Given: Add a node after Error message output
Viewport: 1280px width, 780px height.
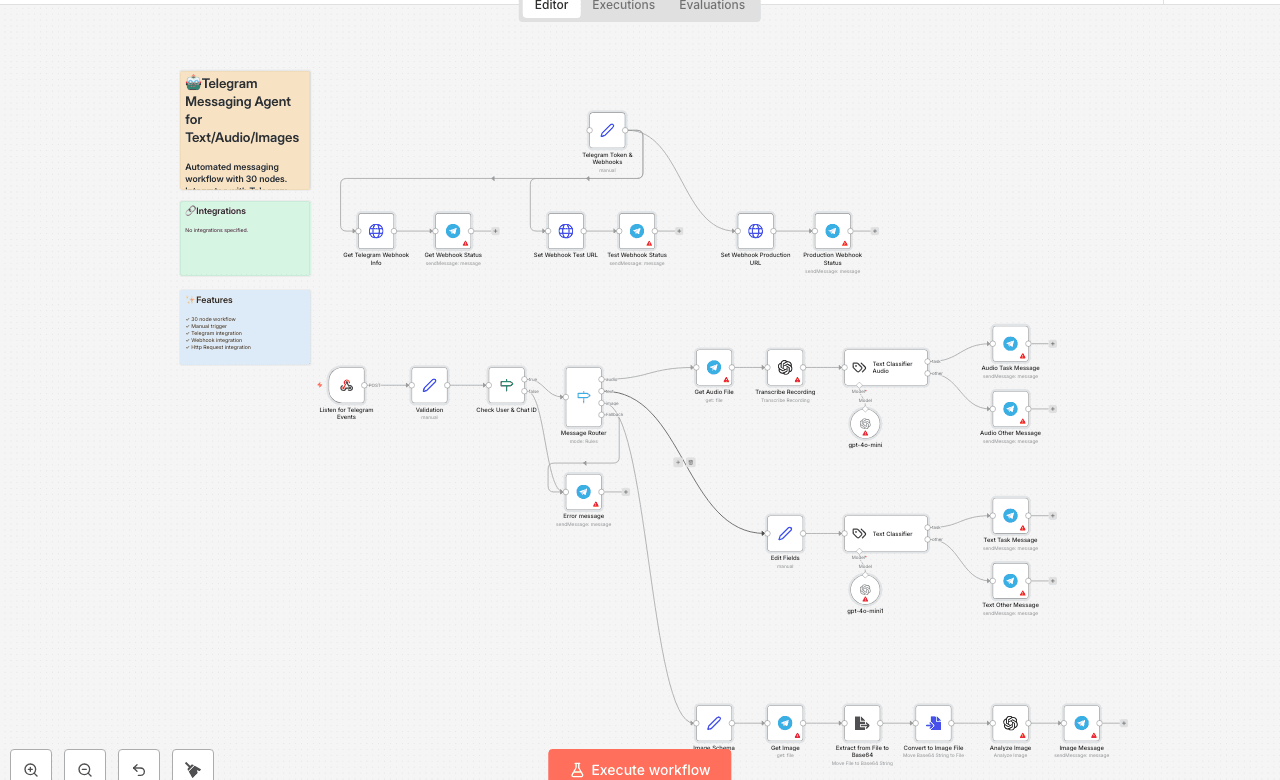Looking at the screenshot, I should pyautogui.click(x=626, y=492).
